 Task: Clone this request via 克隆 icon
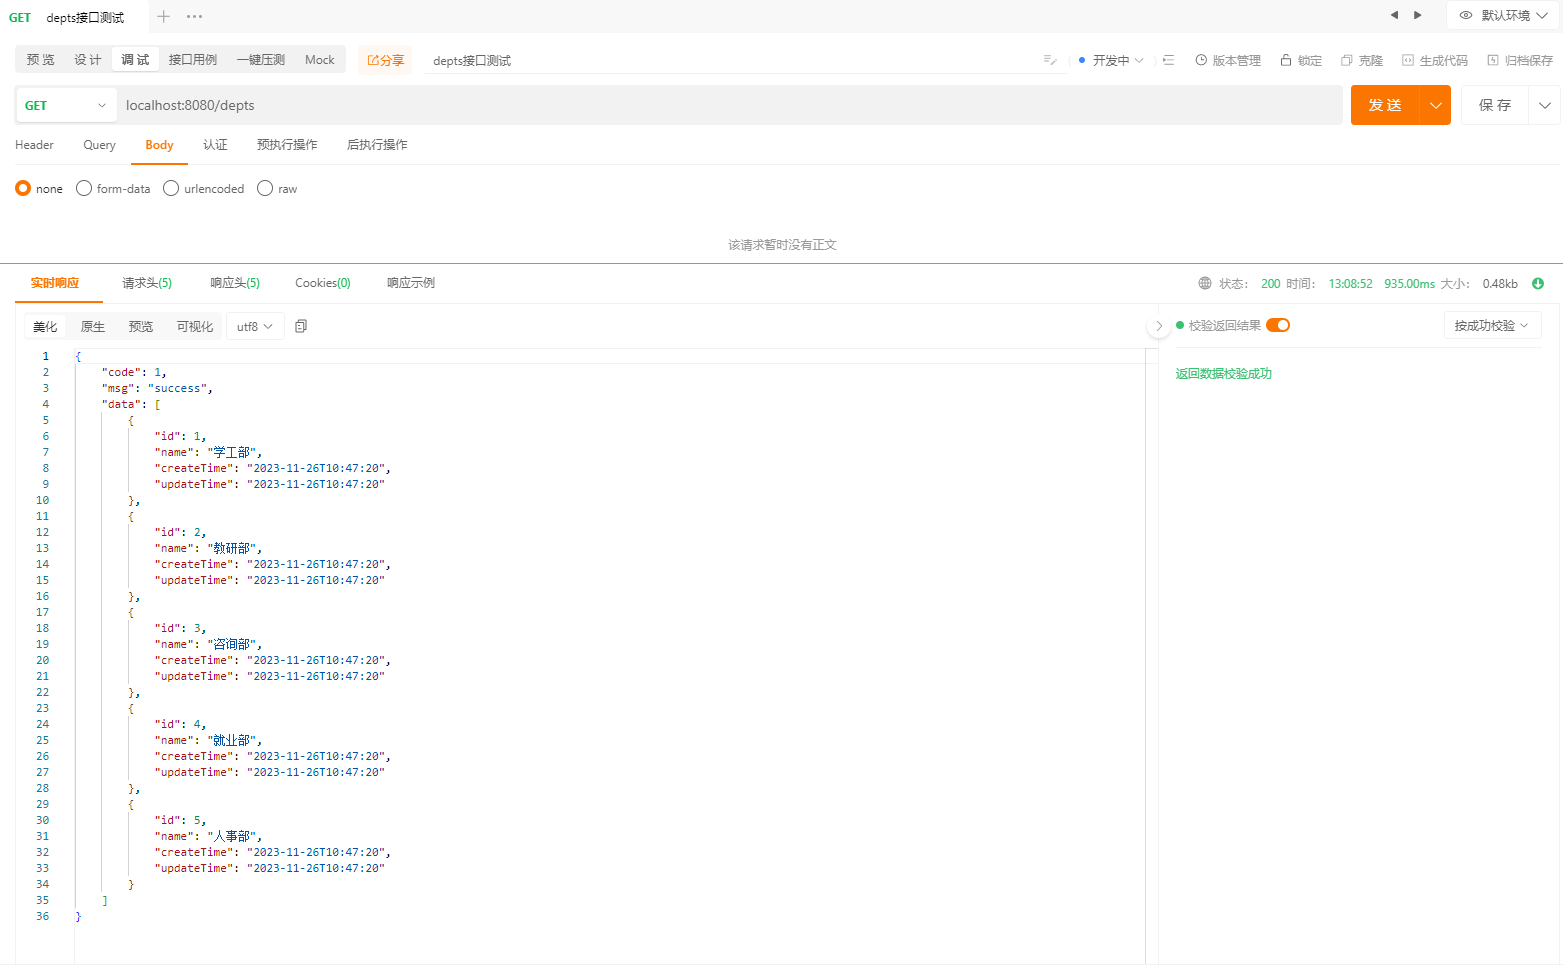pyautogui.click(x=1361, y=60)
